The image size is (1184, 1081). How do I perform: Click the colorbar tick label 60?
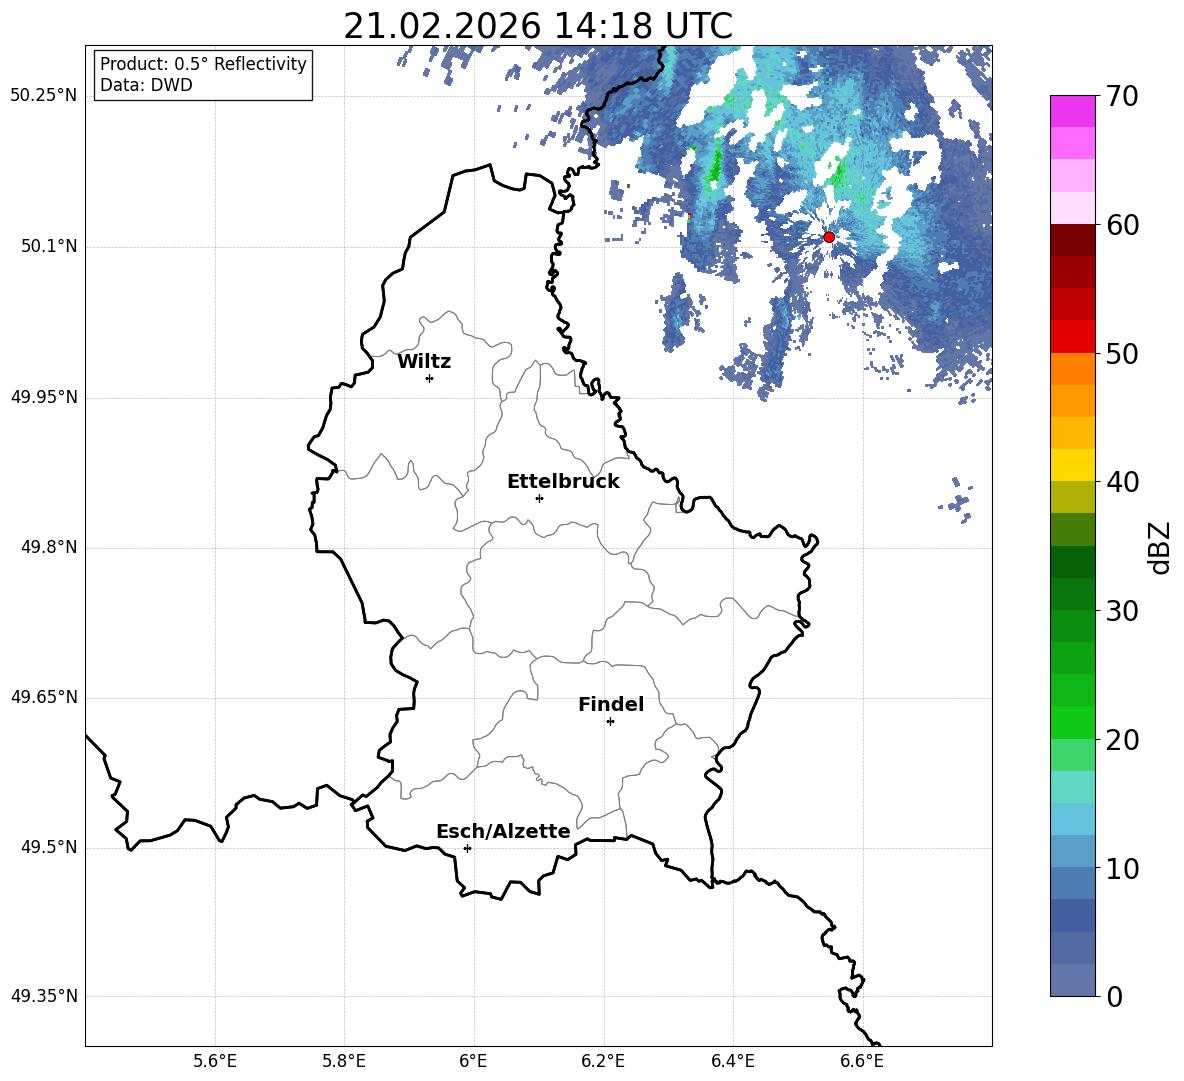point(1122,225)
